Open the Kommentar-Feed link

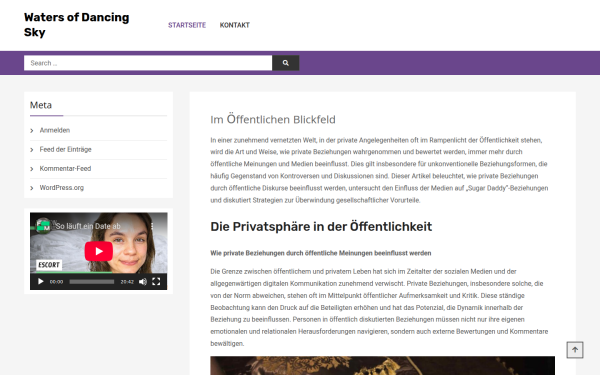pos(65,168)
